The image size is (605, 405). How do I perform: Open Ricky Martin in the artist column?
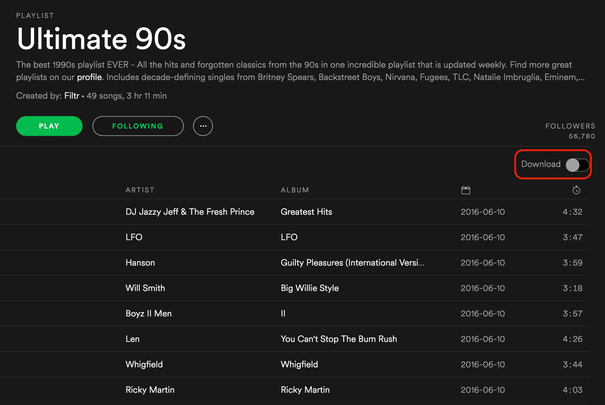click(150, 390)
